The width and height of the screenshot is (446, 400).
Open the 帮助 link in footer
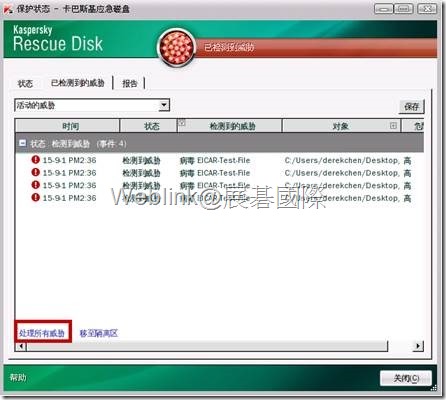(x=18, y=377)
